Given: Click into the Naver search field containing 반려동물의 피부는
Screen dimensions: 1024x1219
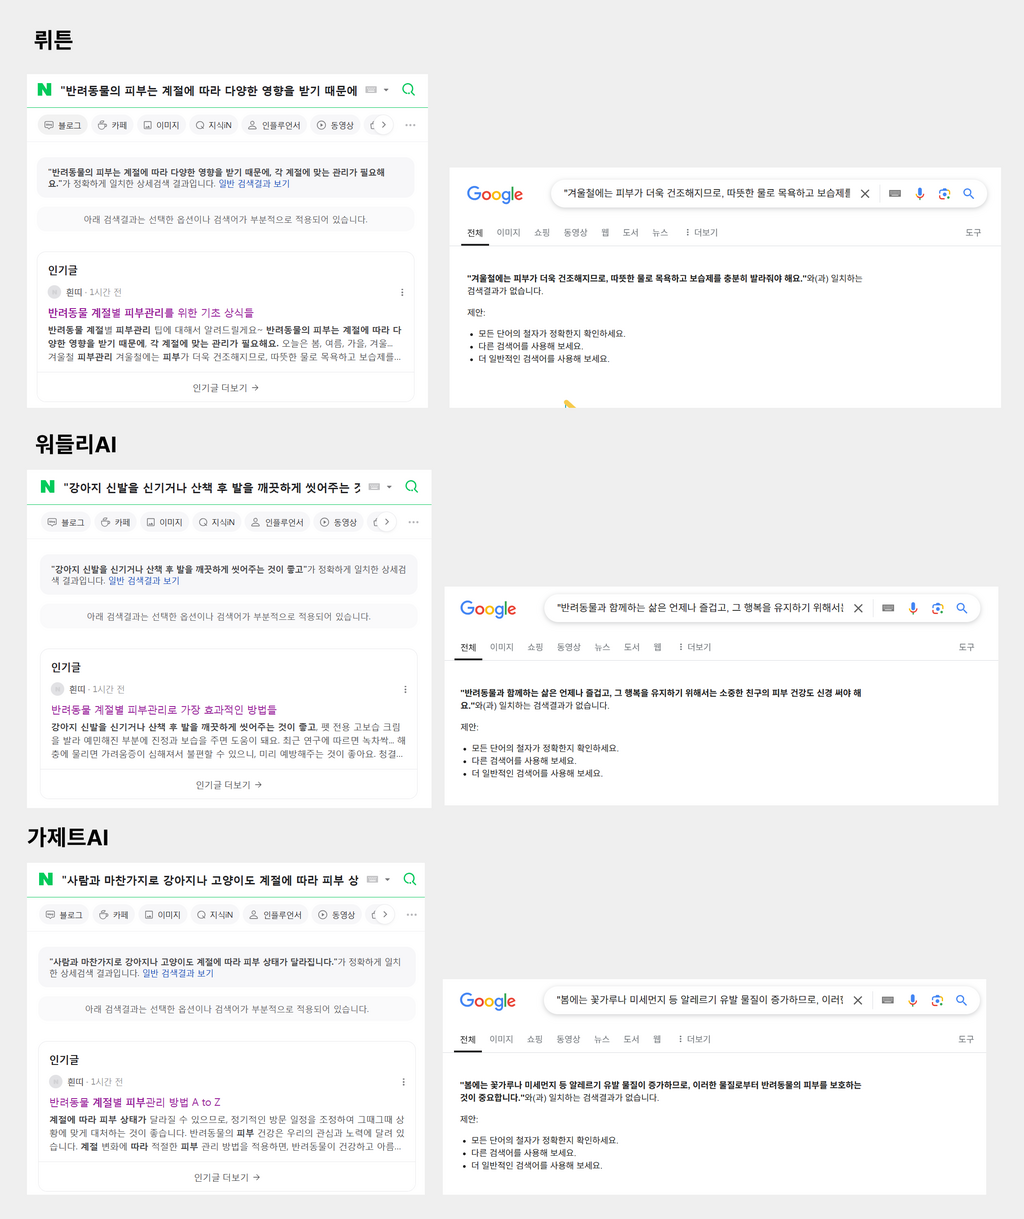Looking at the screenshot, I should pos(209,90).
